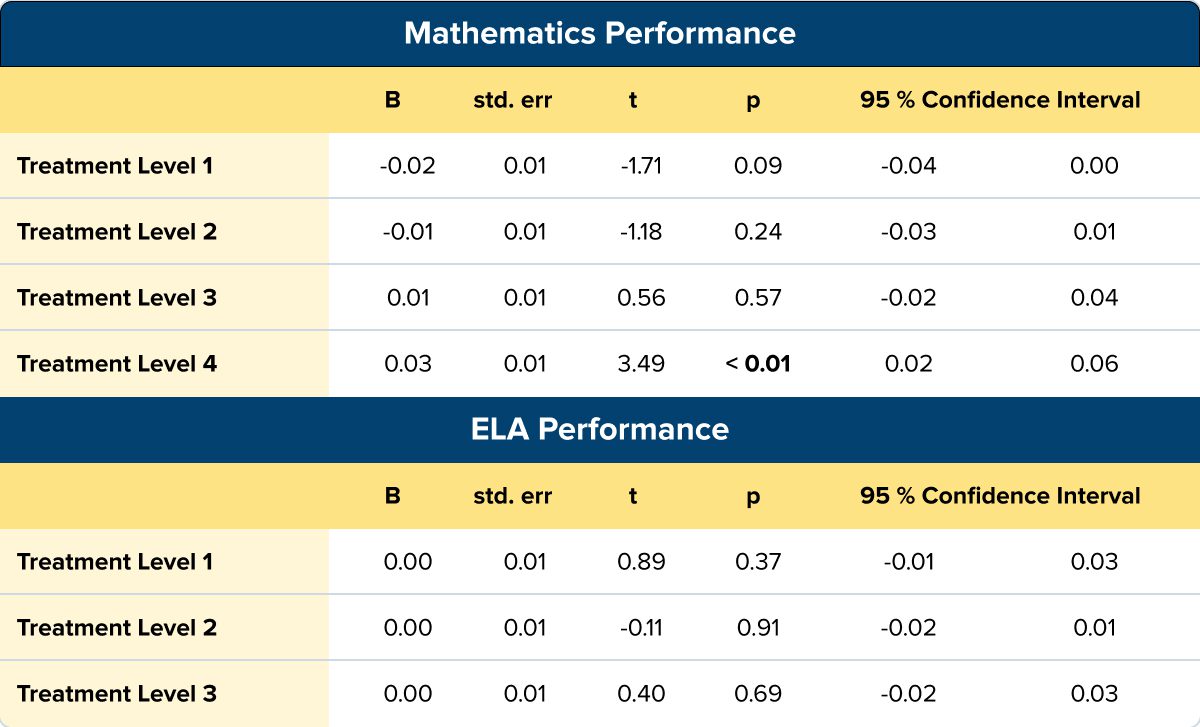
Task: Select the p-value 0.91 cell
Action: click(x=758, y=628)
